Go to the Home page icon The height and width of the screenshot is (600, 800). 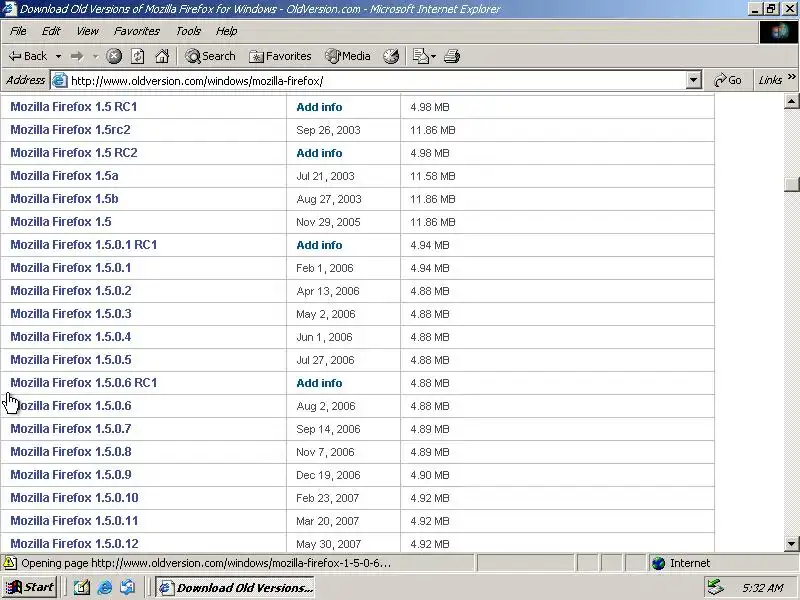(x=162, y=56)
